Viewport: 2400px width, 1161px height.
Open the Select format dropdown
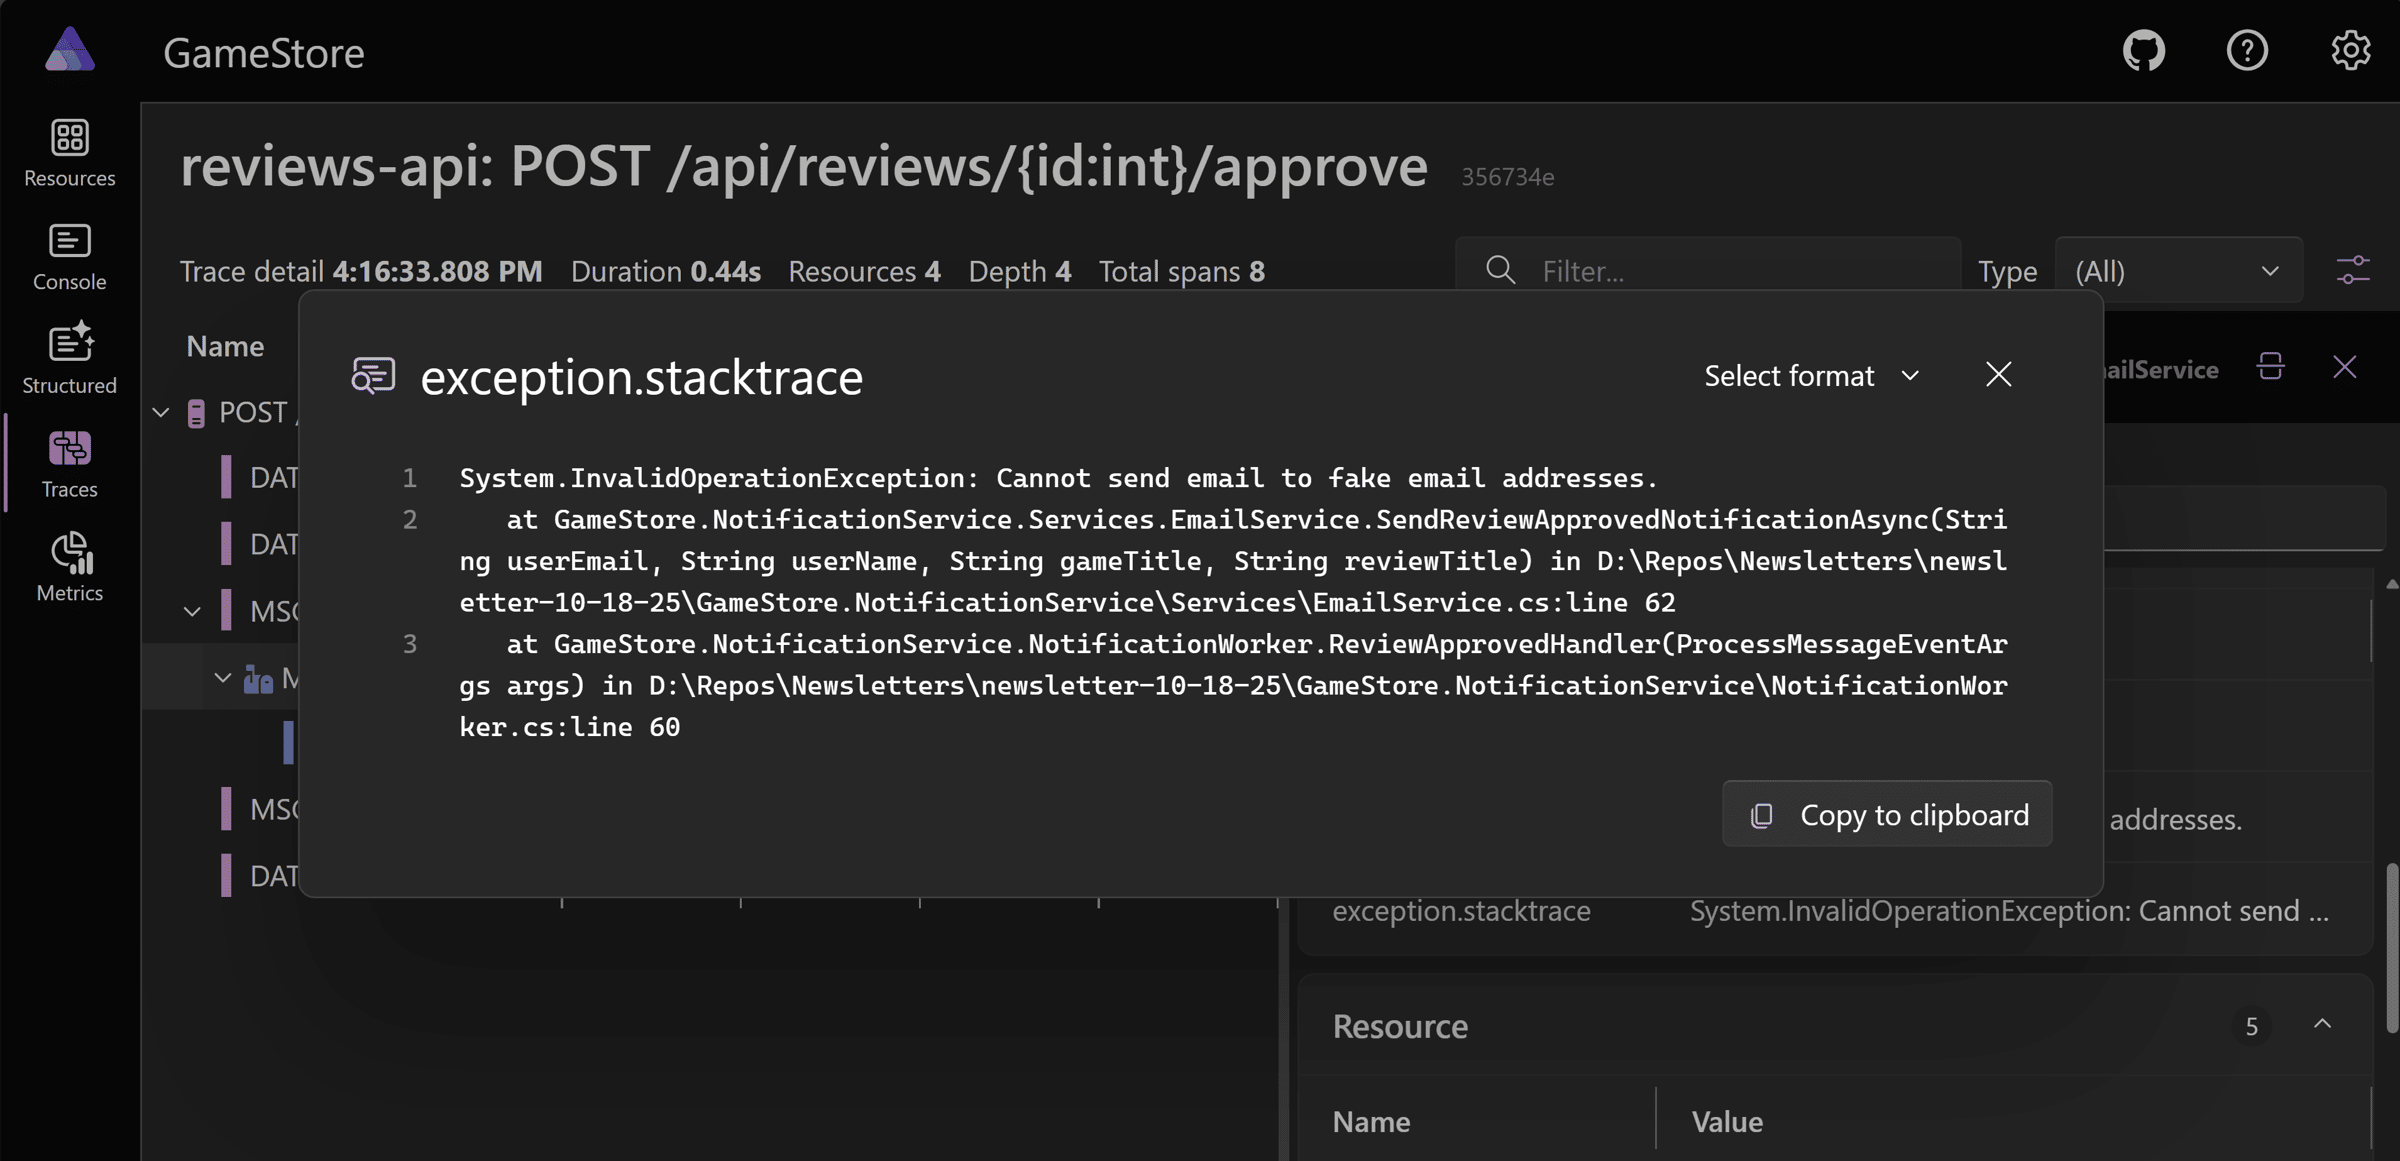click(1811, 376)
